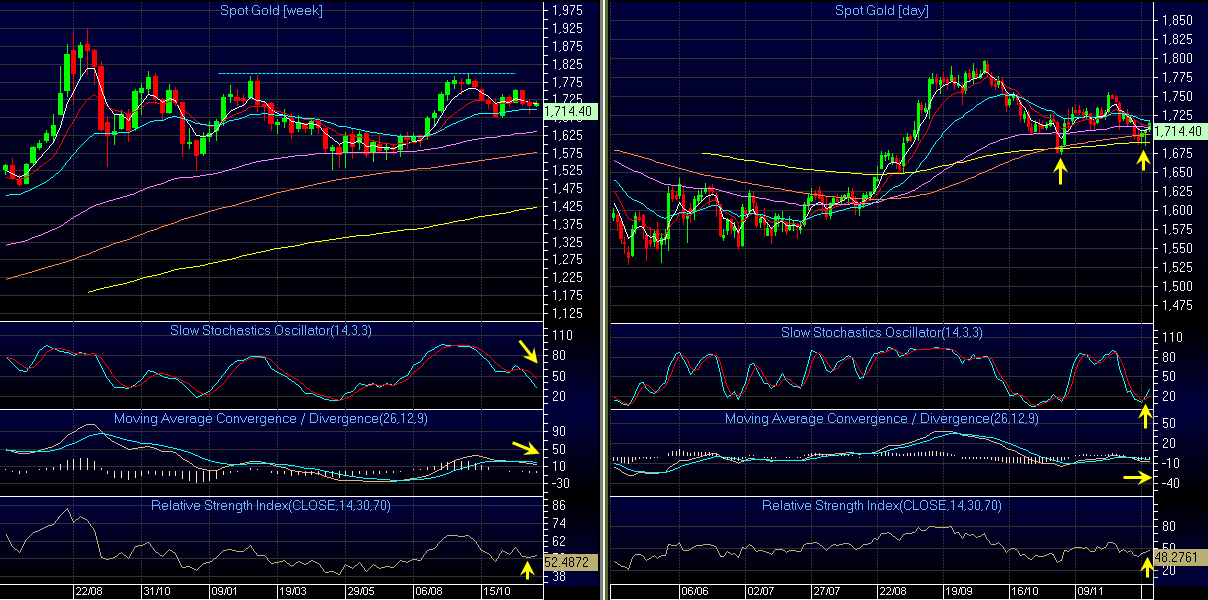Viewport: 1208px width, 600px height.
Task: Click the weekly Relative Strength Index heading
Action: [271, 505]
